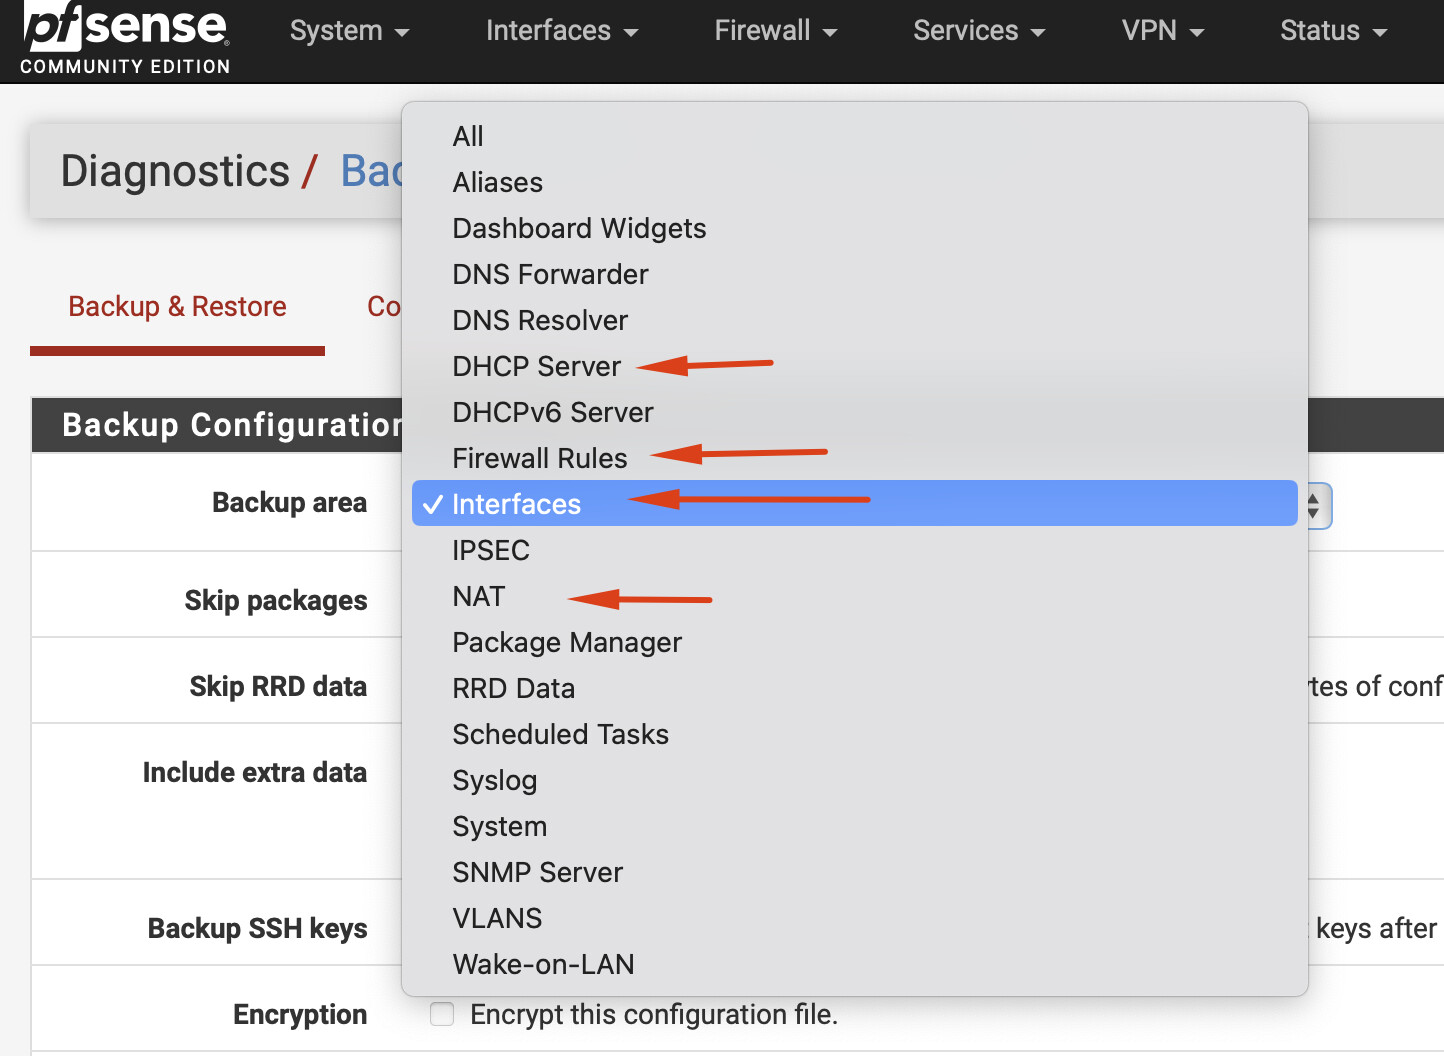Open the VPN menu
The width and height of the screenshot is (1444, 1056).
pos(1162,31)
